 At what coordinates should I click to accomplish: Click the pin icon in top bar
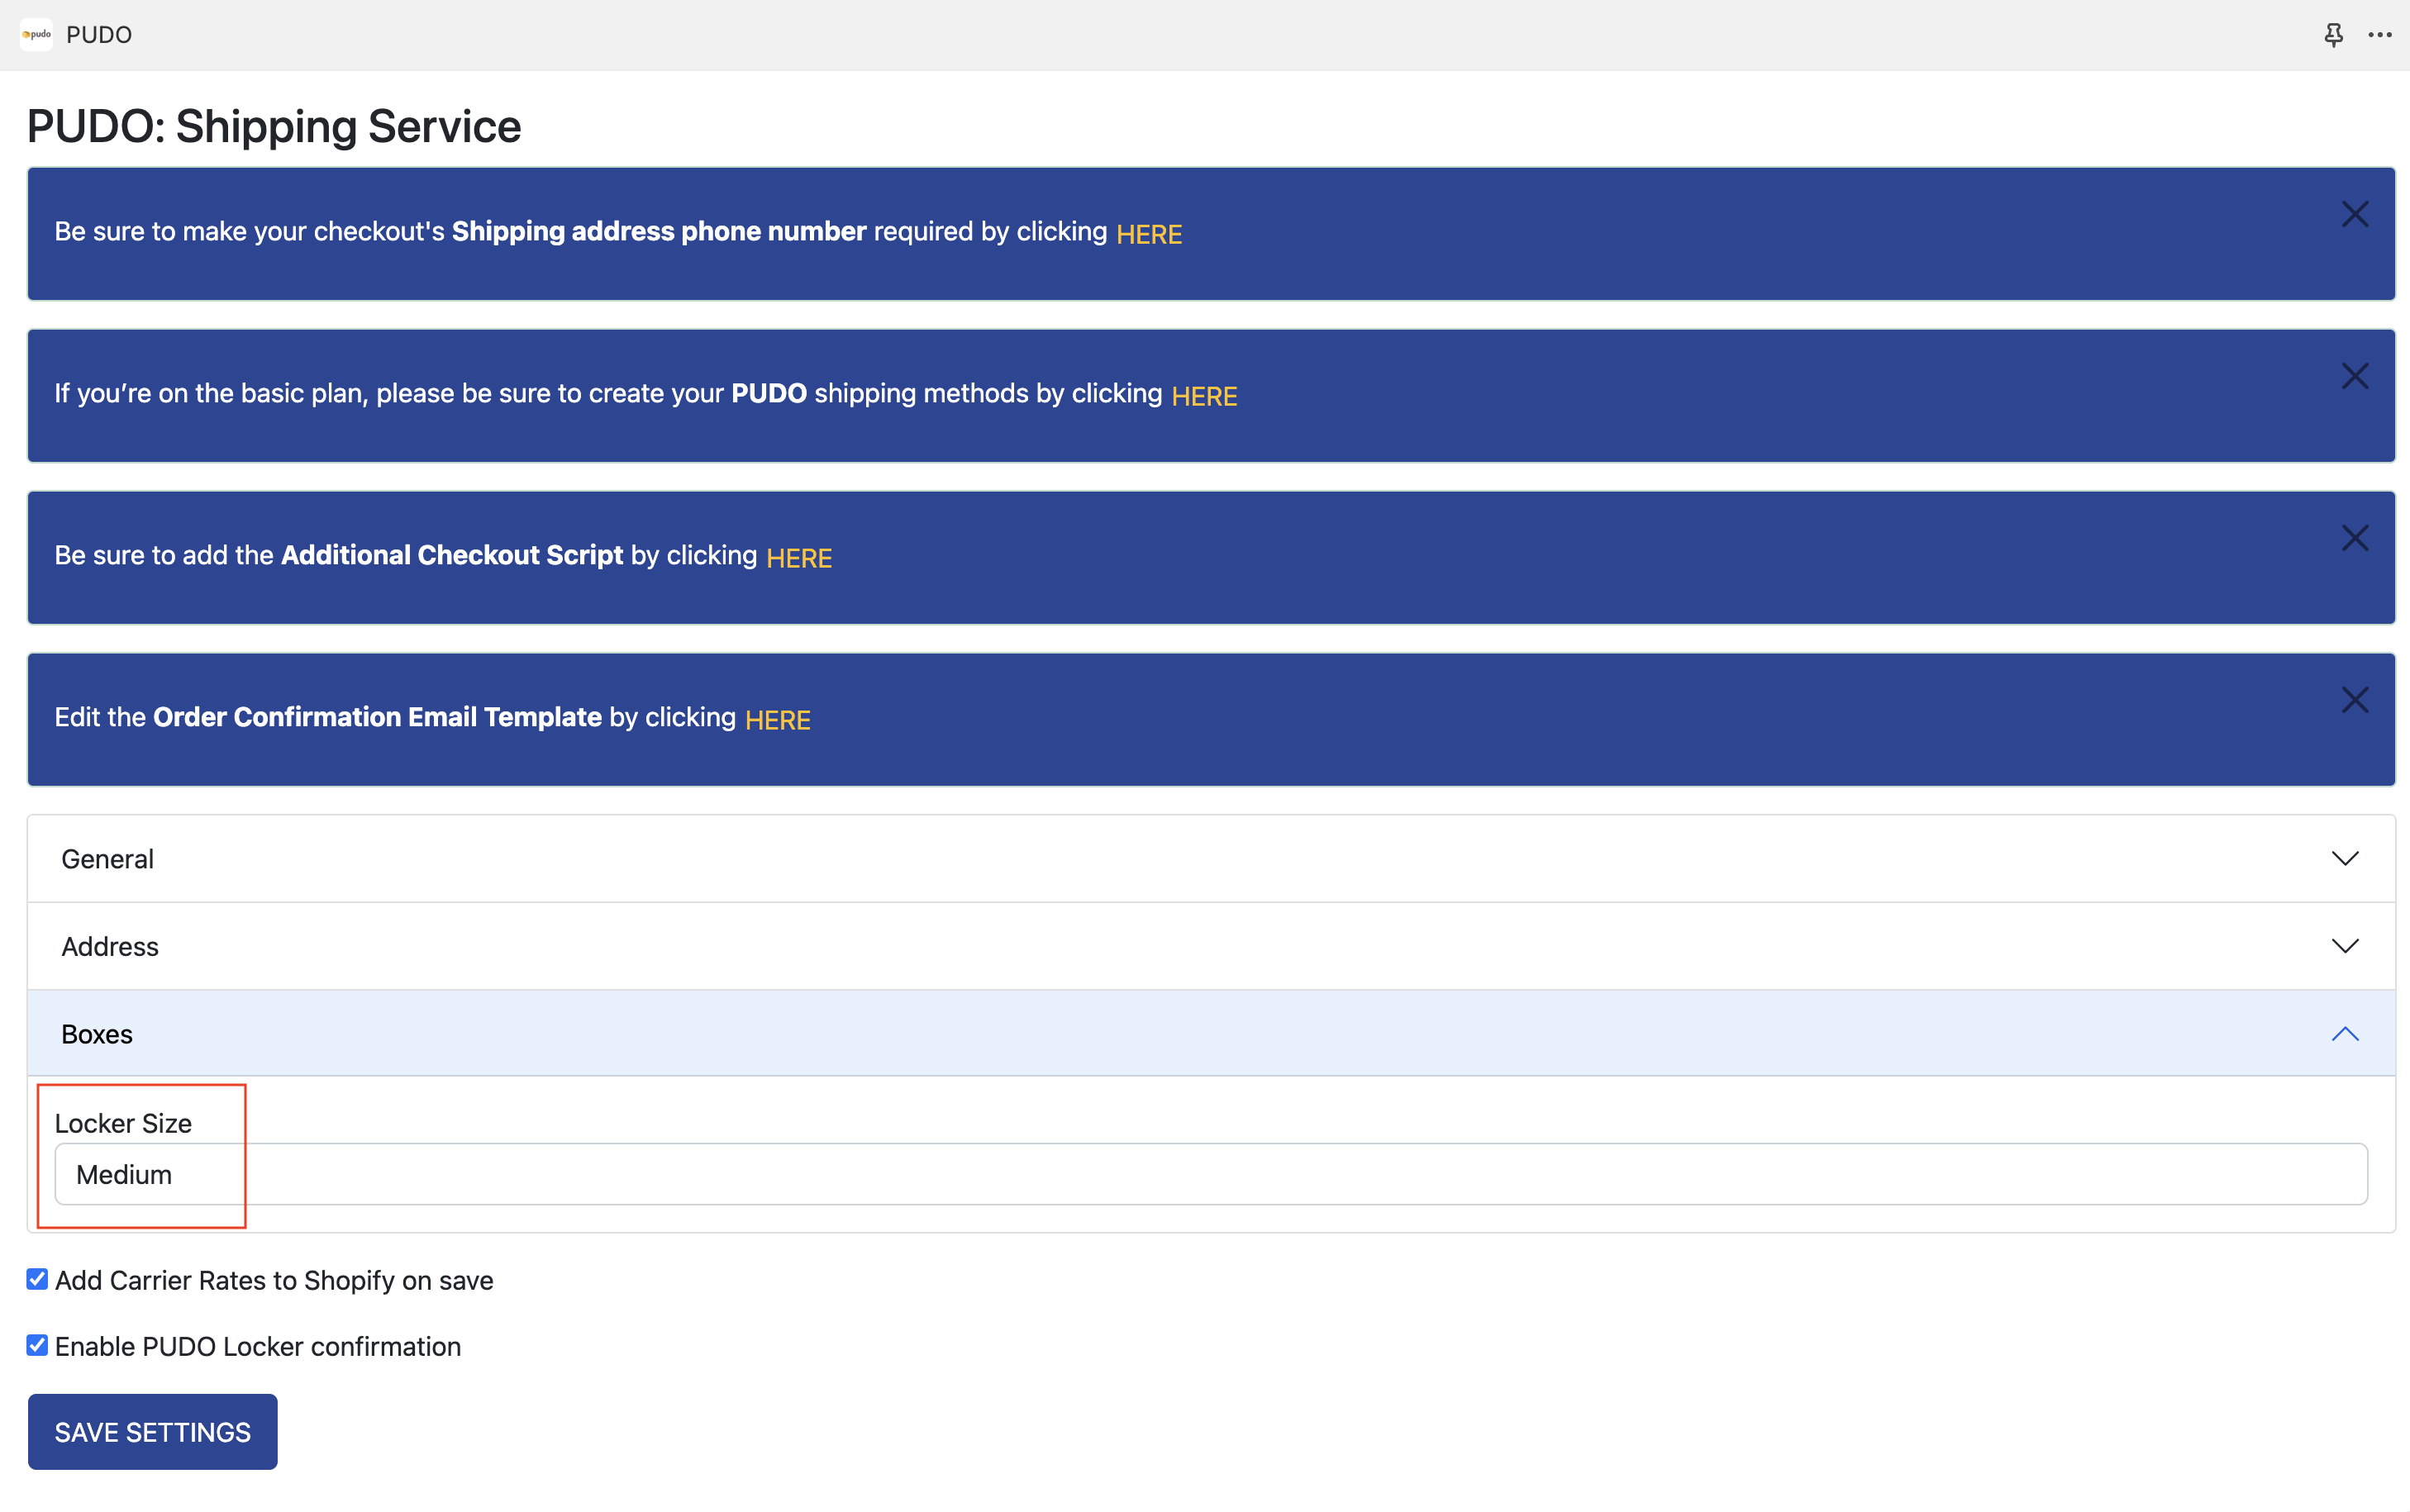[x=2333, y=35]
